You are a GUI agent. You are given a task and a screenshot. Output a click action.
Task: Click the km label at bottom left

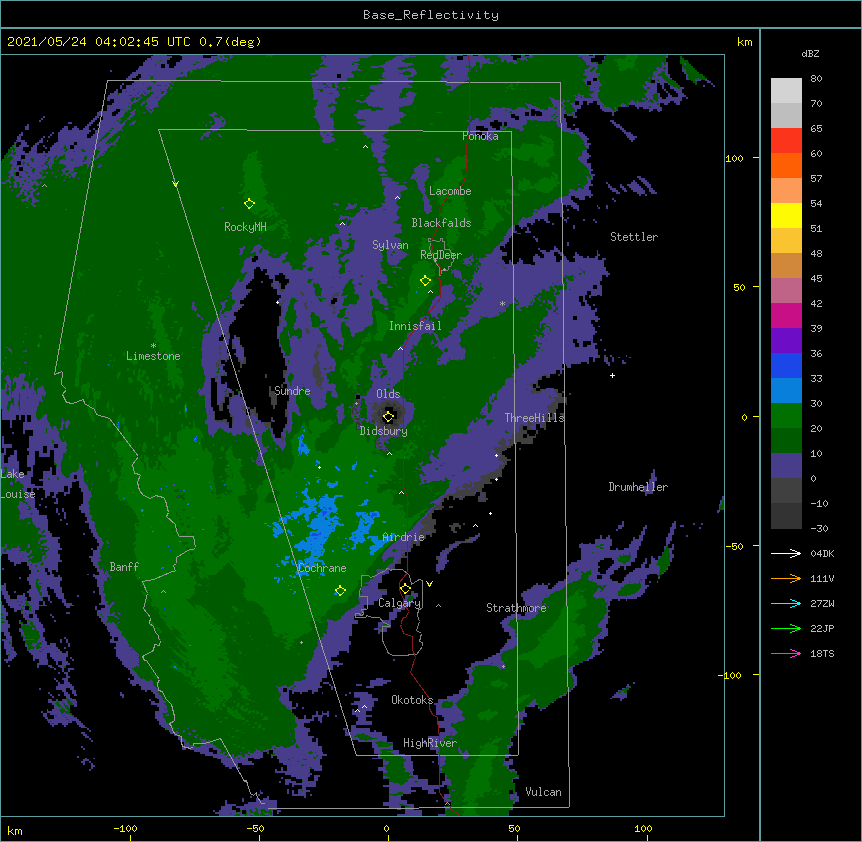click(x=15, y=830)
